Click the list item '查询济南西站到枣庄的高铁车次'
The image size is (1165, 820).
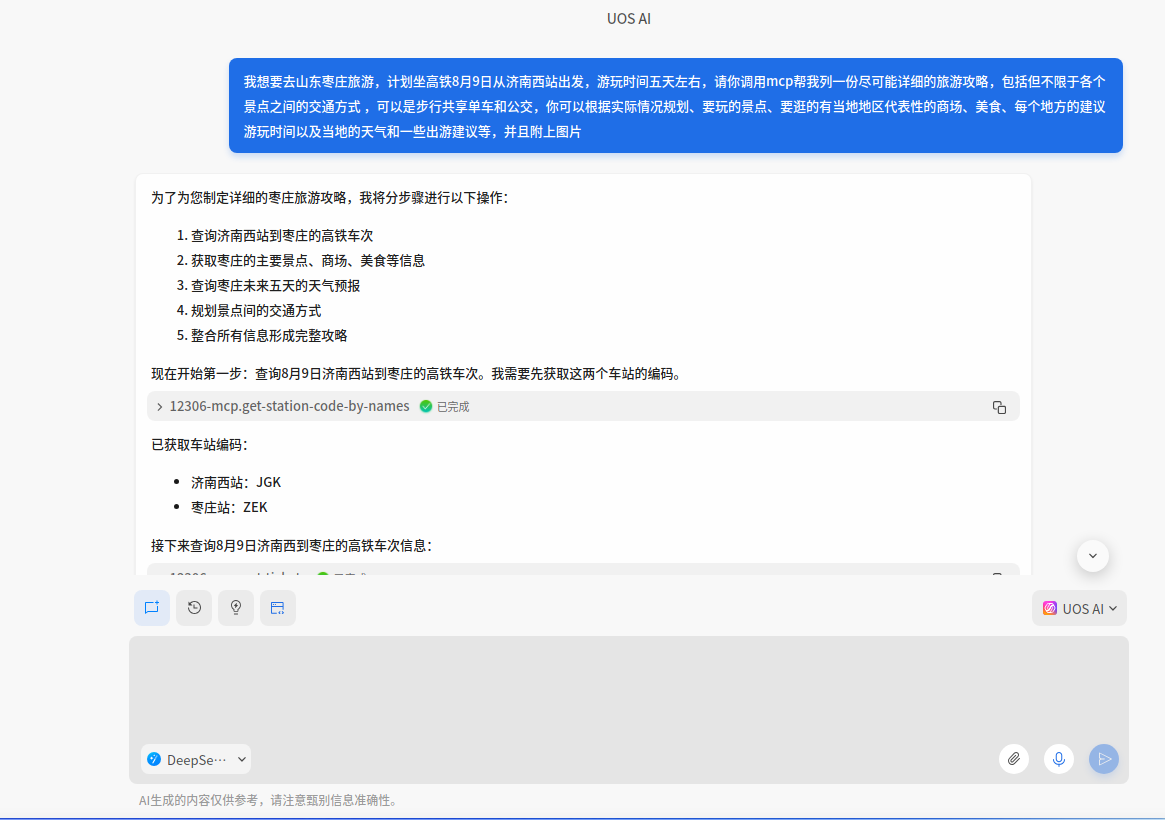pos(282,235)
